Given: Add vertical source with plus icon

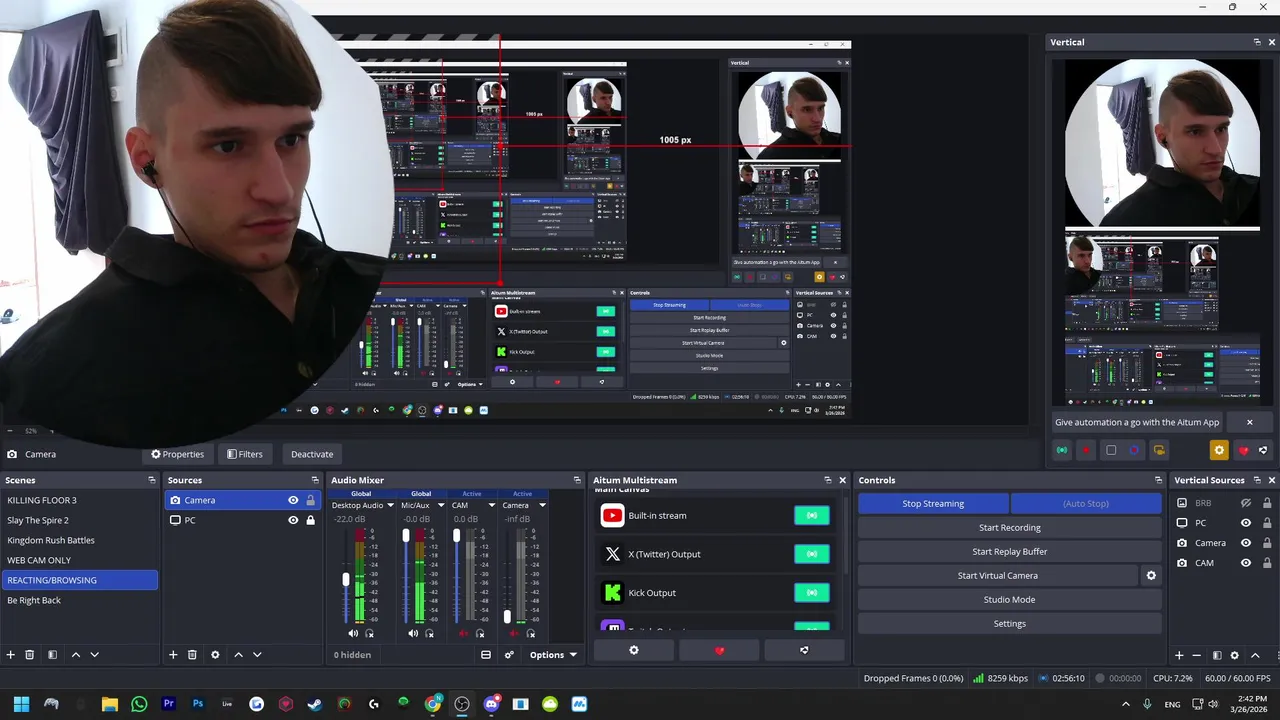Looking at the screenshot, I should point(1179,655).
